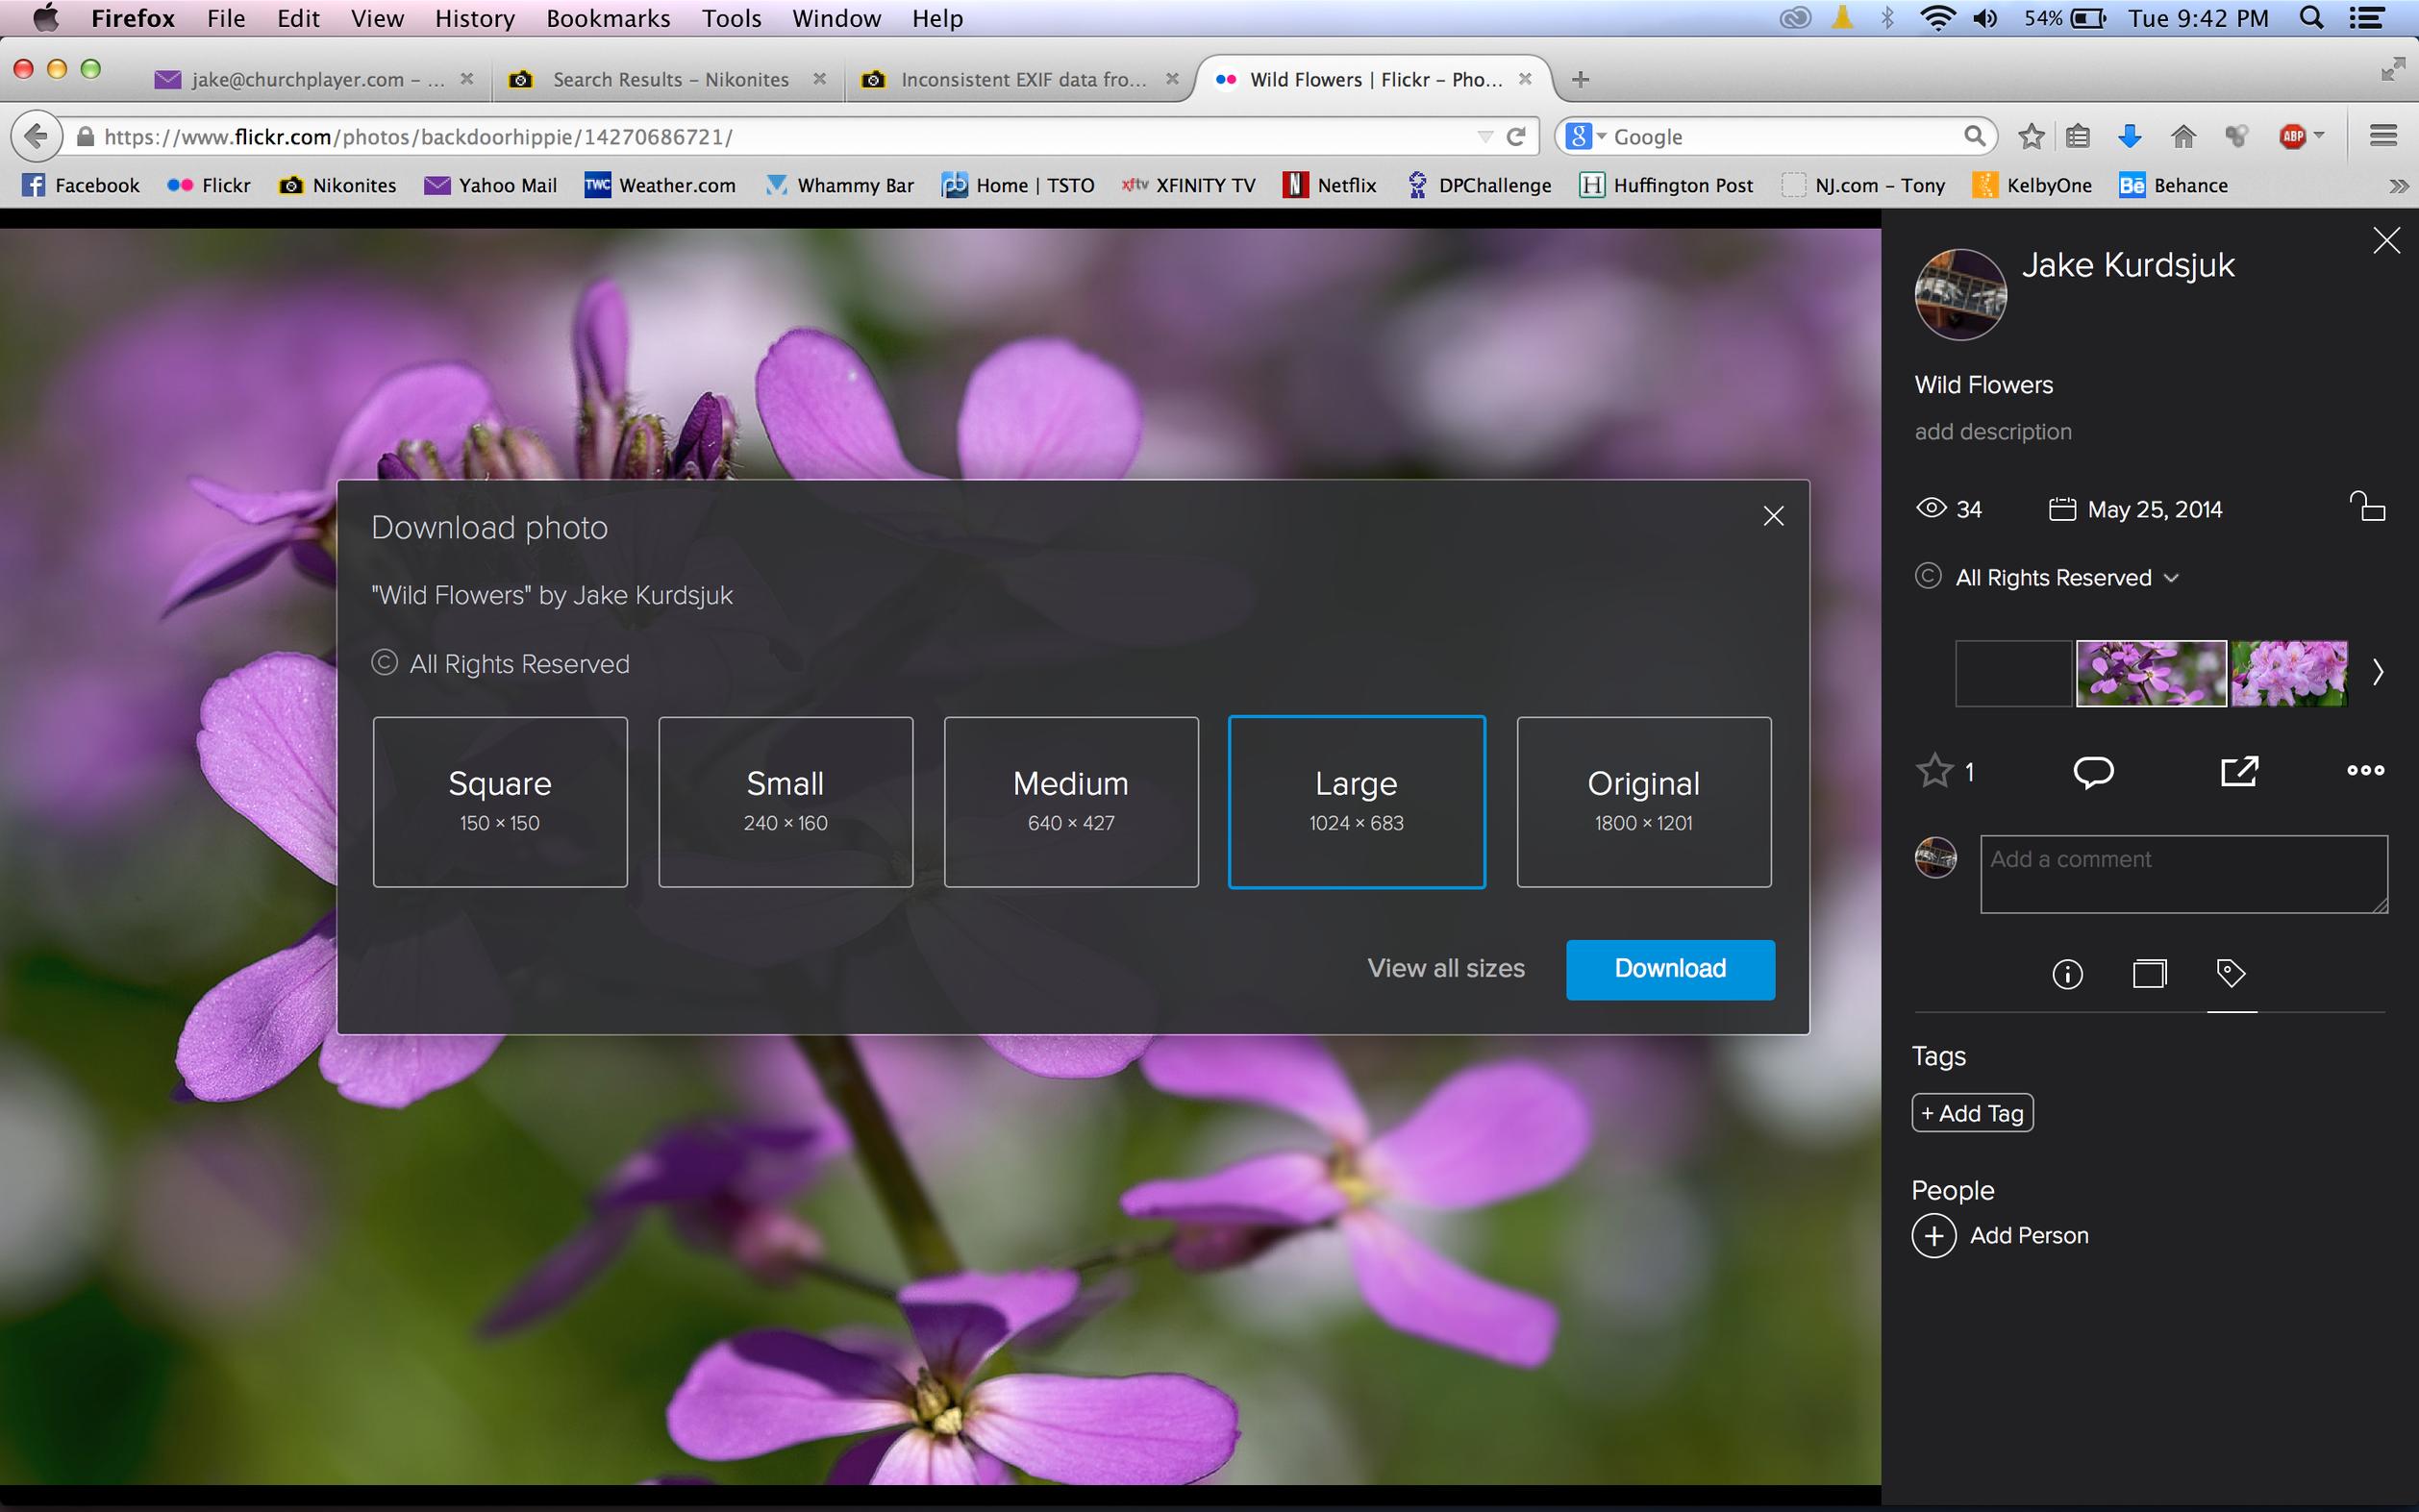This screenshot has height=1512, width=2419.
Task: Show photo info via the info icon
Action: coord(2067,973)
